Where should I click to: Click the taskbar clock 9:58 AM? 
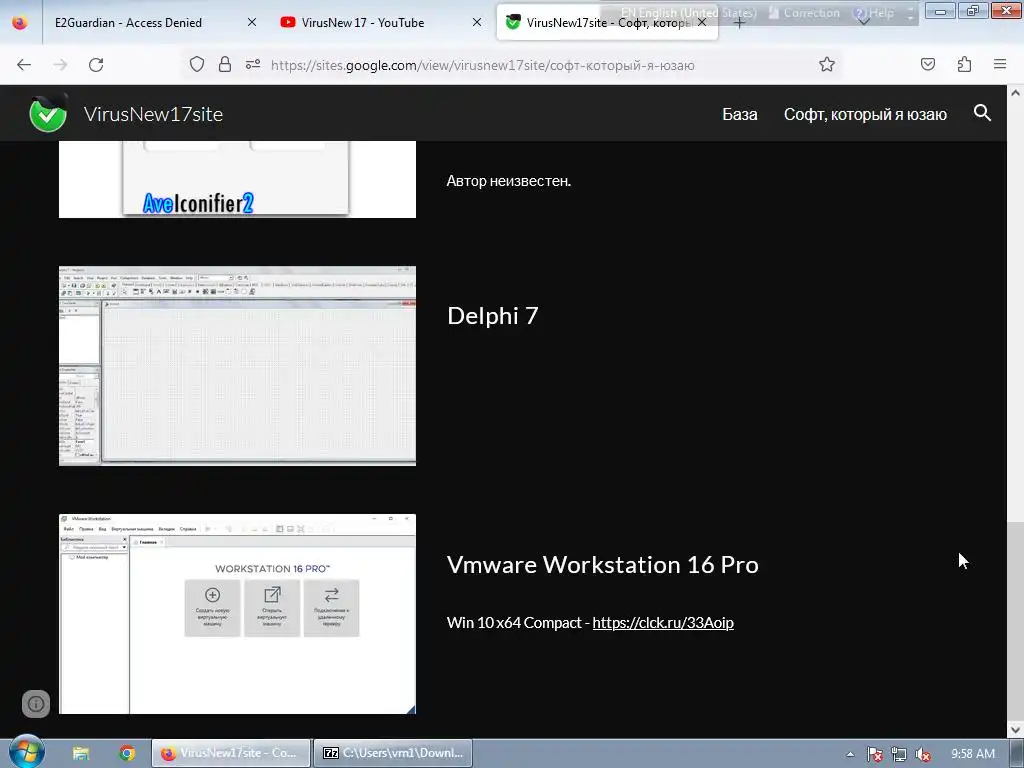[973, 754]
